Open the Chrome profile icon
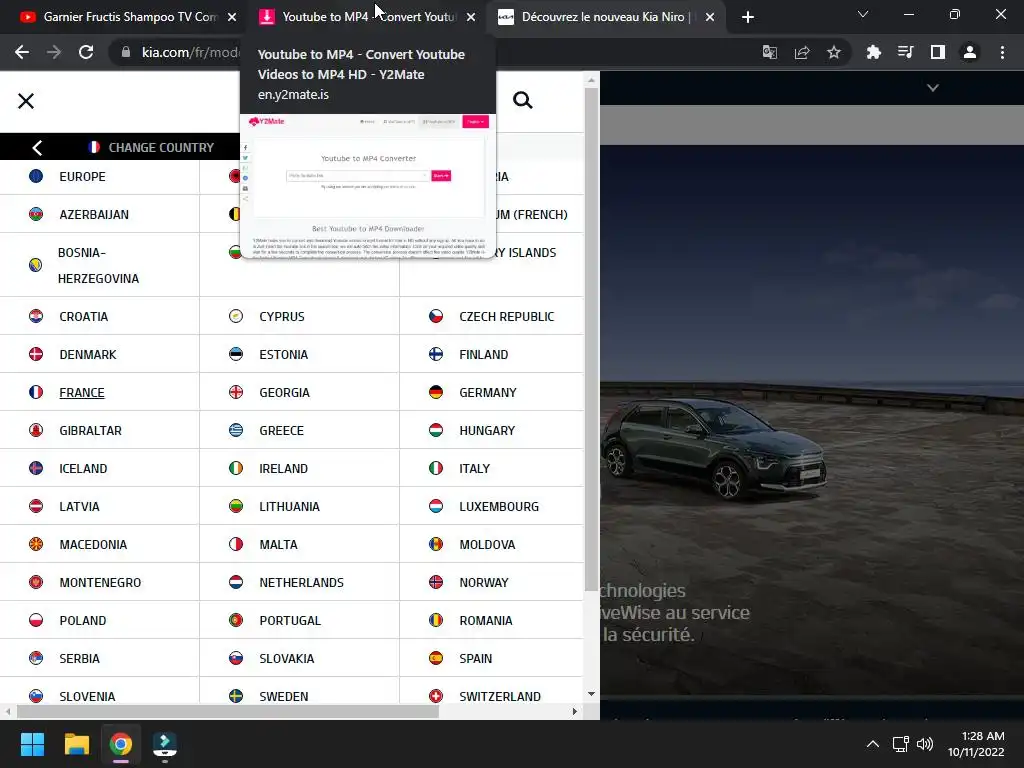The width and height of the screenshot is (1024, 768). (x=970, y=52)
